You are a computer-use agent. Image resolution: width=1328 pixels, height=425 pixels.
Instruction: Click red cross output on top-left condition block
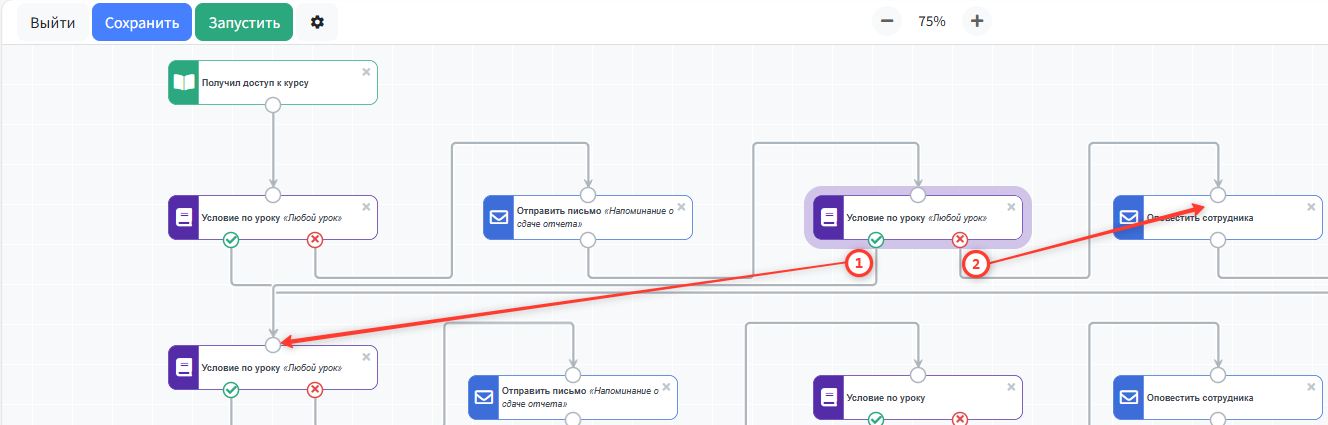point(315,239)
